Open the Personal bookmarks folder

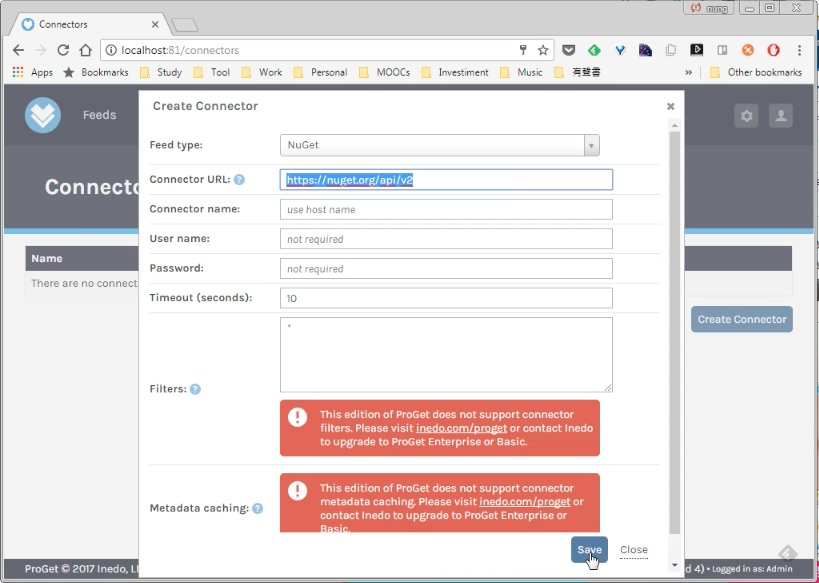321,72
